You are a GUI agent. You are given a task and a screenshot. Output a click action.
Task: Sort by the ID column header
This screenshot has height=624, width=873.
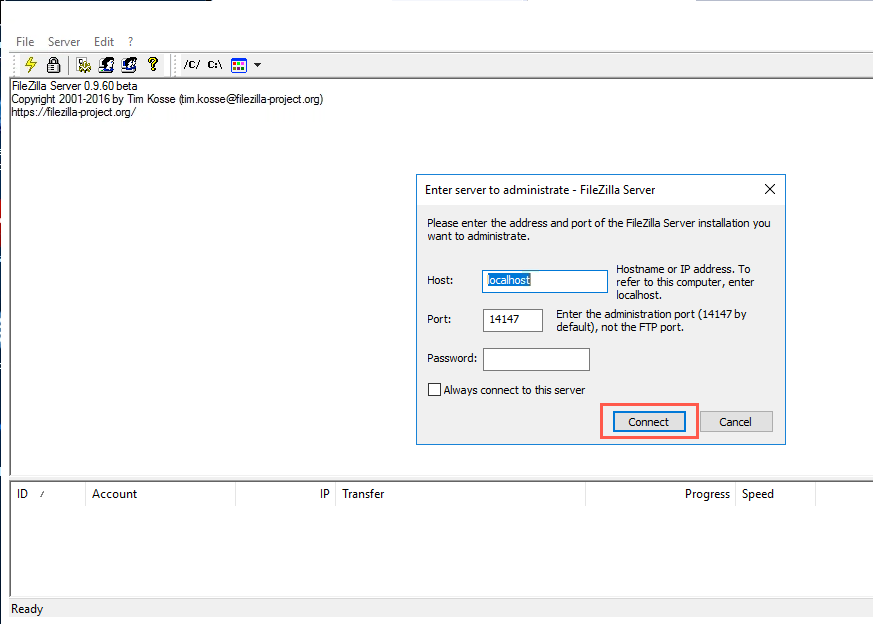pos(48,494)
